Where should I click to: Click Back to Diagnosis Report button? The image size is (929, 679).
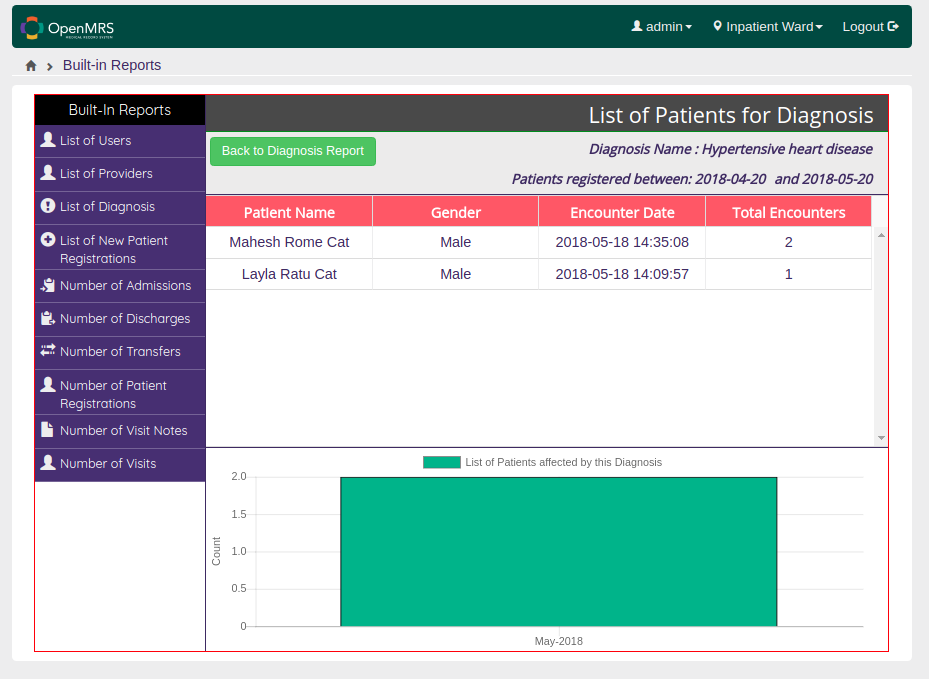click(293, 151)
